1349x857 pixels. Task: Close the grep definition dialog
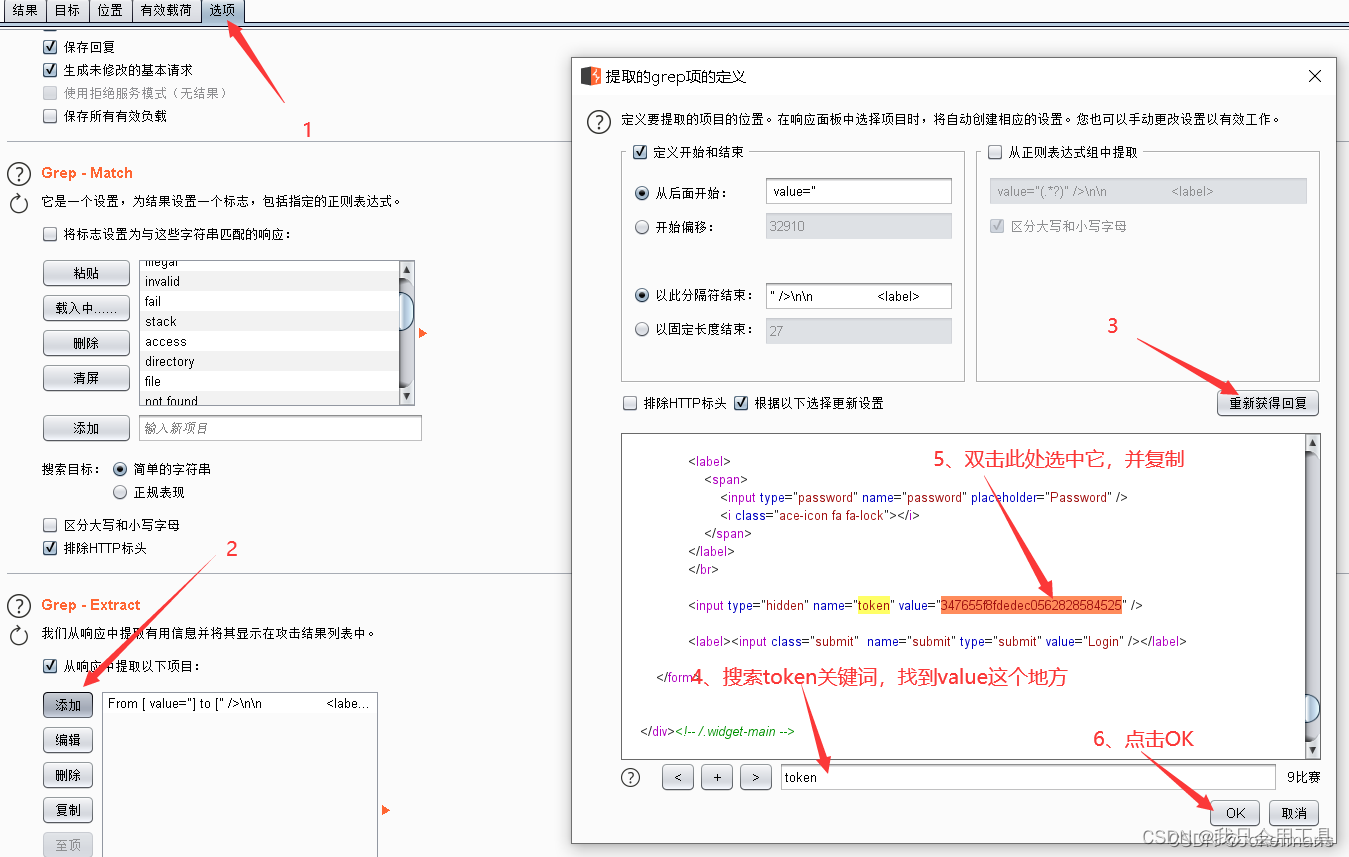click(x=1315, y=76)
